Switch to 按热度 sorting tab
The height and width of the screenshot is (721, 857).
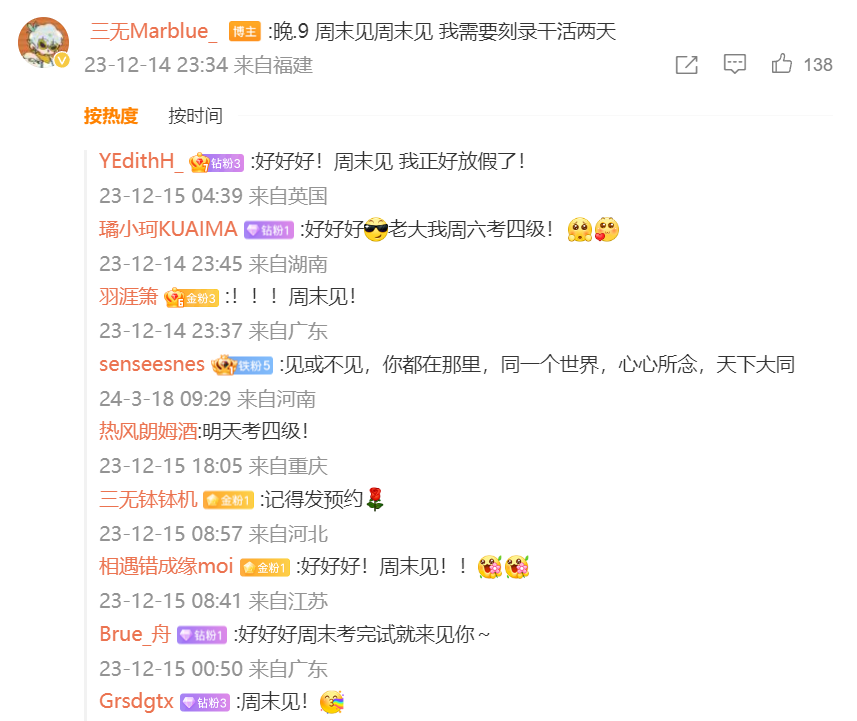(x=111, y=116)
